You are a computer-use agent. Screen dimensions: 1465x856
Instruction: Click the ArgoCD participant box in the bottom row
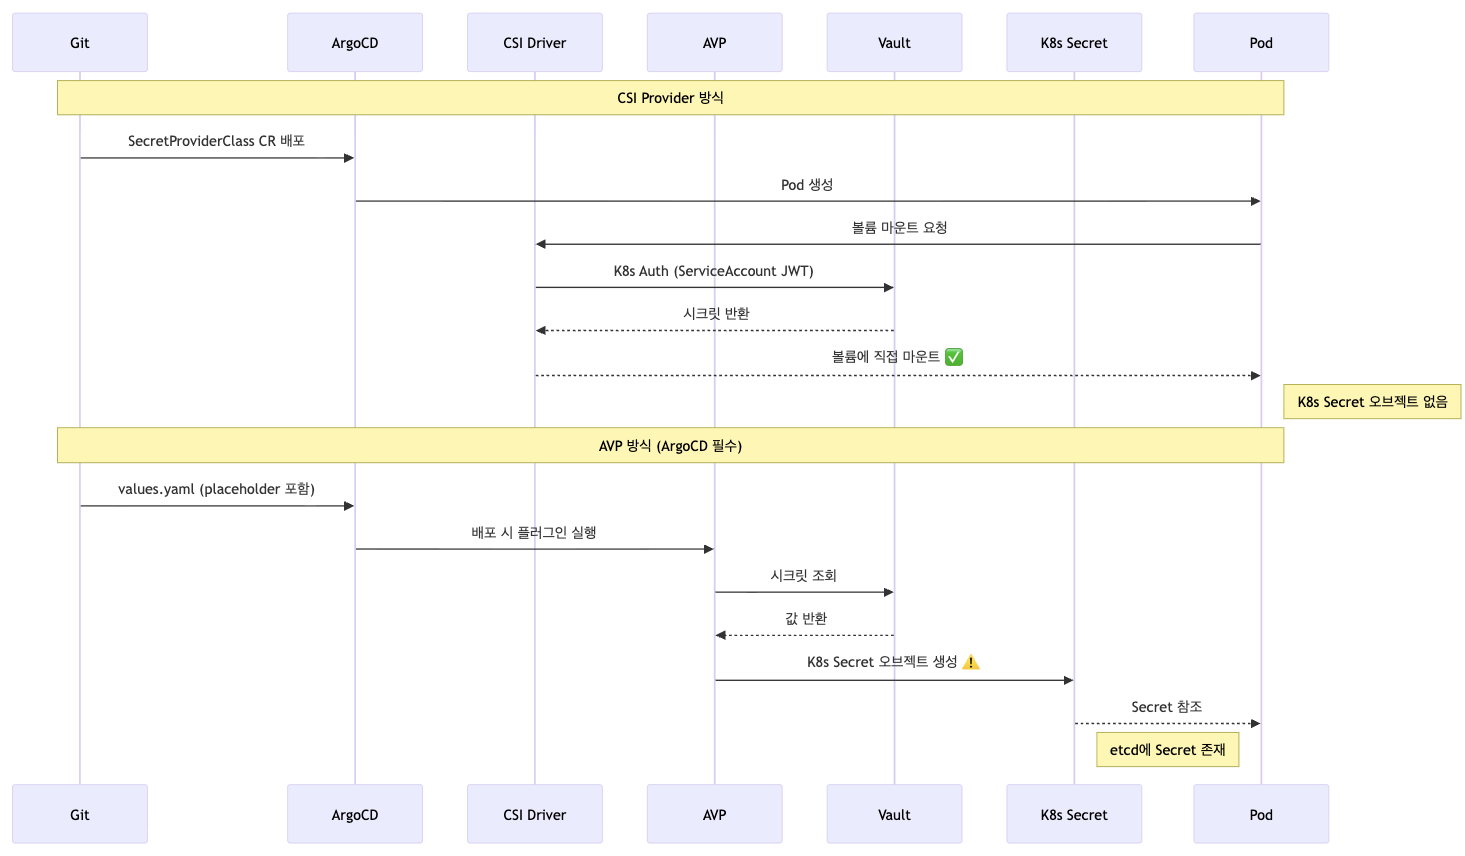[355, 814]
